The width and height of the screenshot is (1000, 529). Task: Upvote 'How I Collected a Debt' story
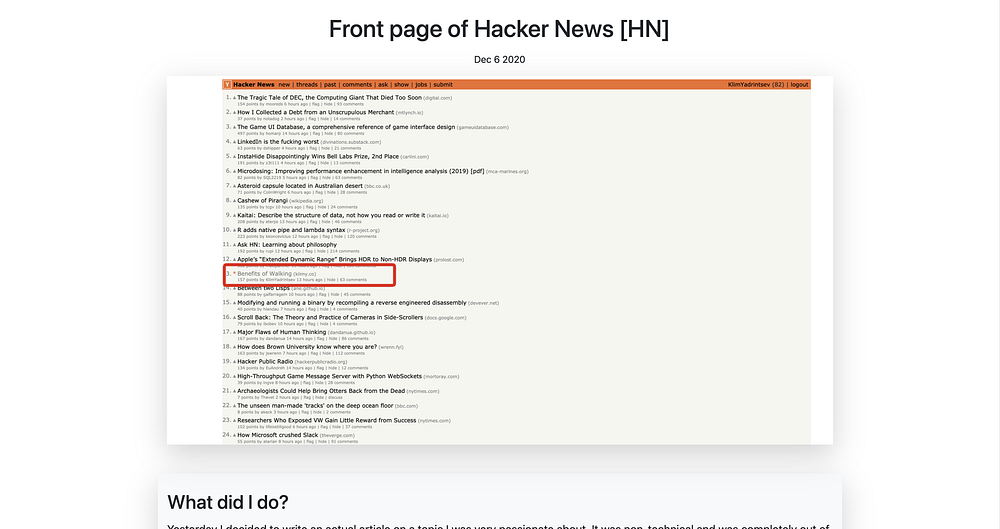tap(234, 113)
